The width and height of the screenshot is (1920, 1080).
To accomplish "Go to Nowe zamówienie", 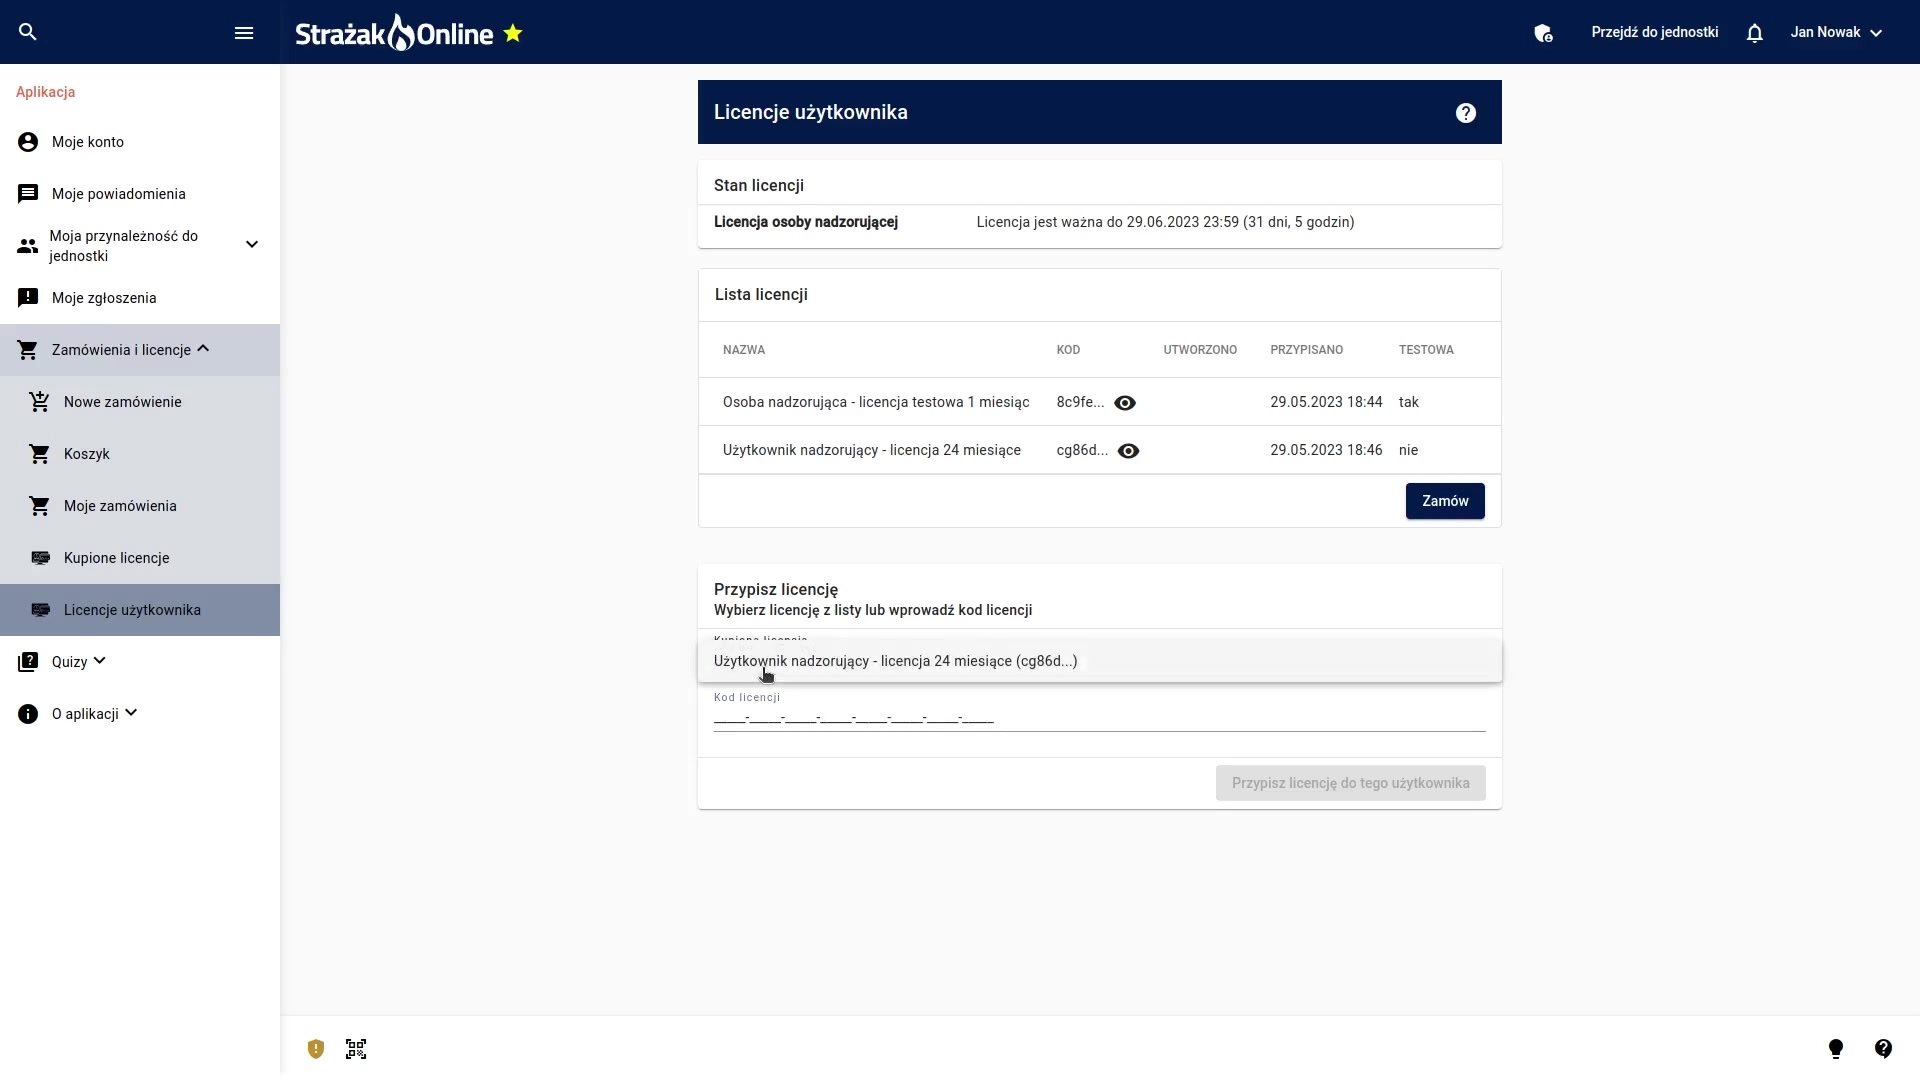I will (x=140, y=402).
